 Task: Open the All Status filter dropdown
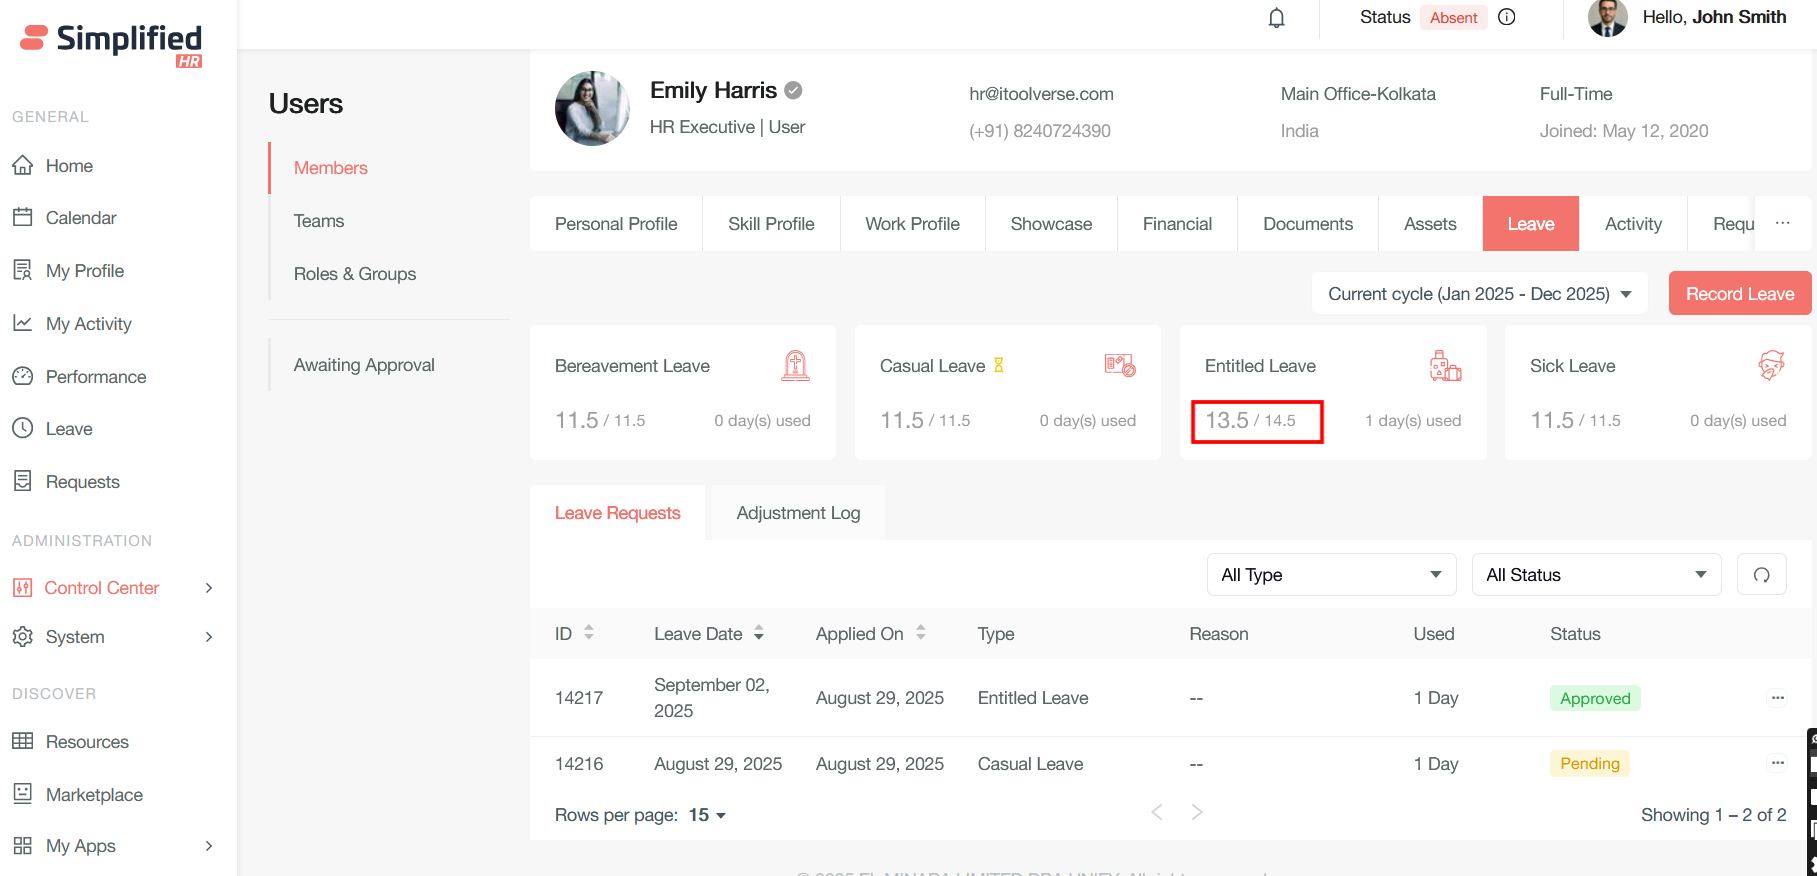tap(1595, 575)
